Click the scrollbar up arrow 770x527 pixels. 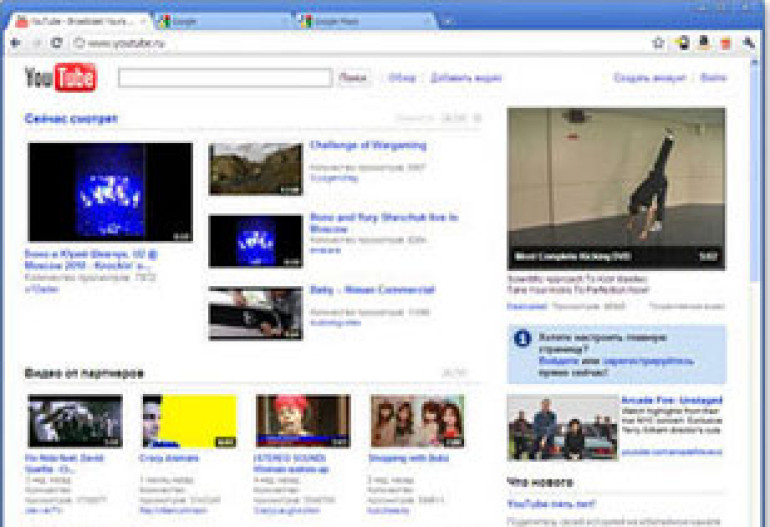755,62
